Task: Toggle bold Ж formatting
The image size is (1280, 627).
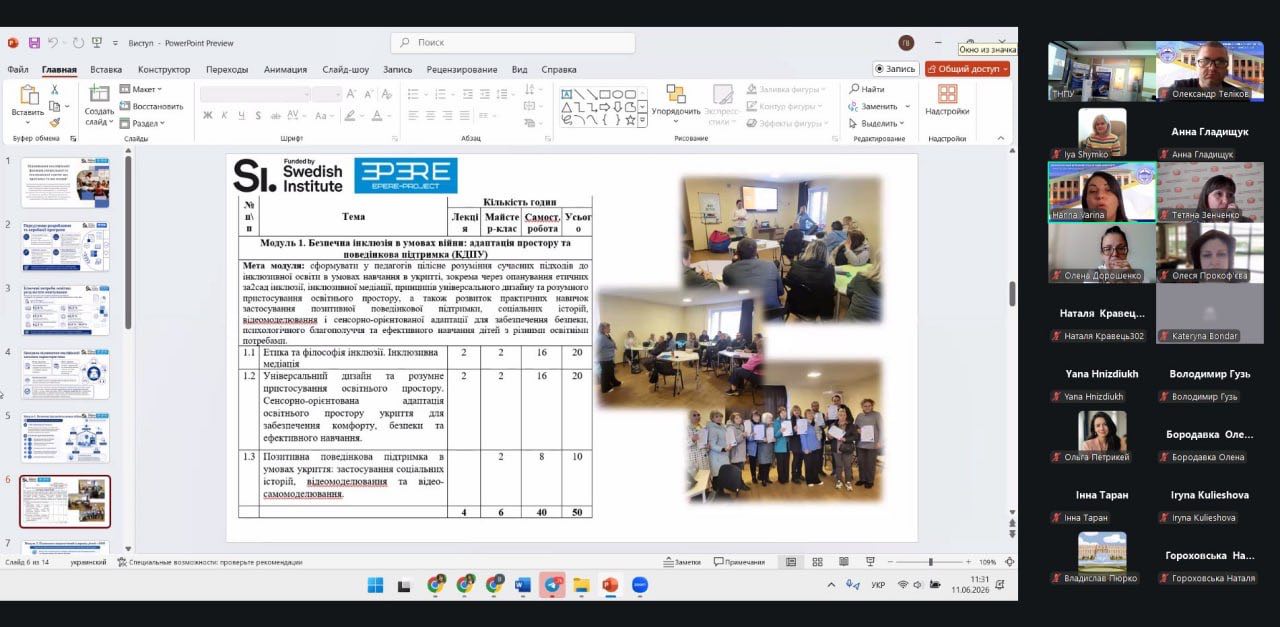Action: click(208, 115)
